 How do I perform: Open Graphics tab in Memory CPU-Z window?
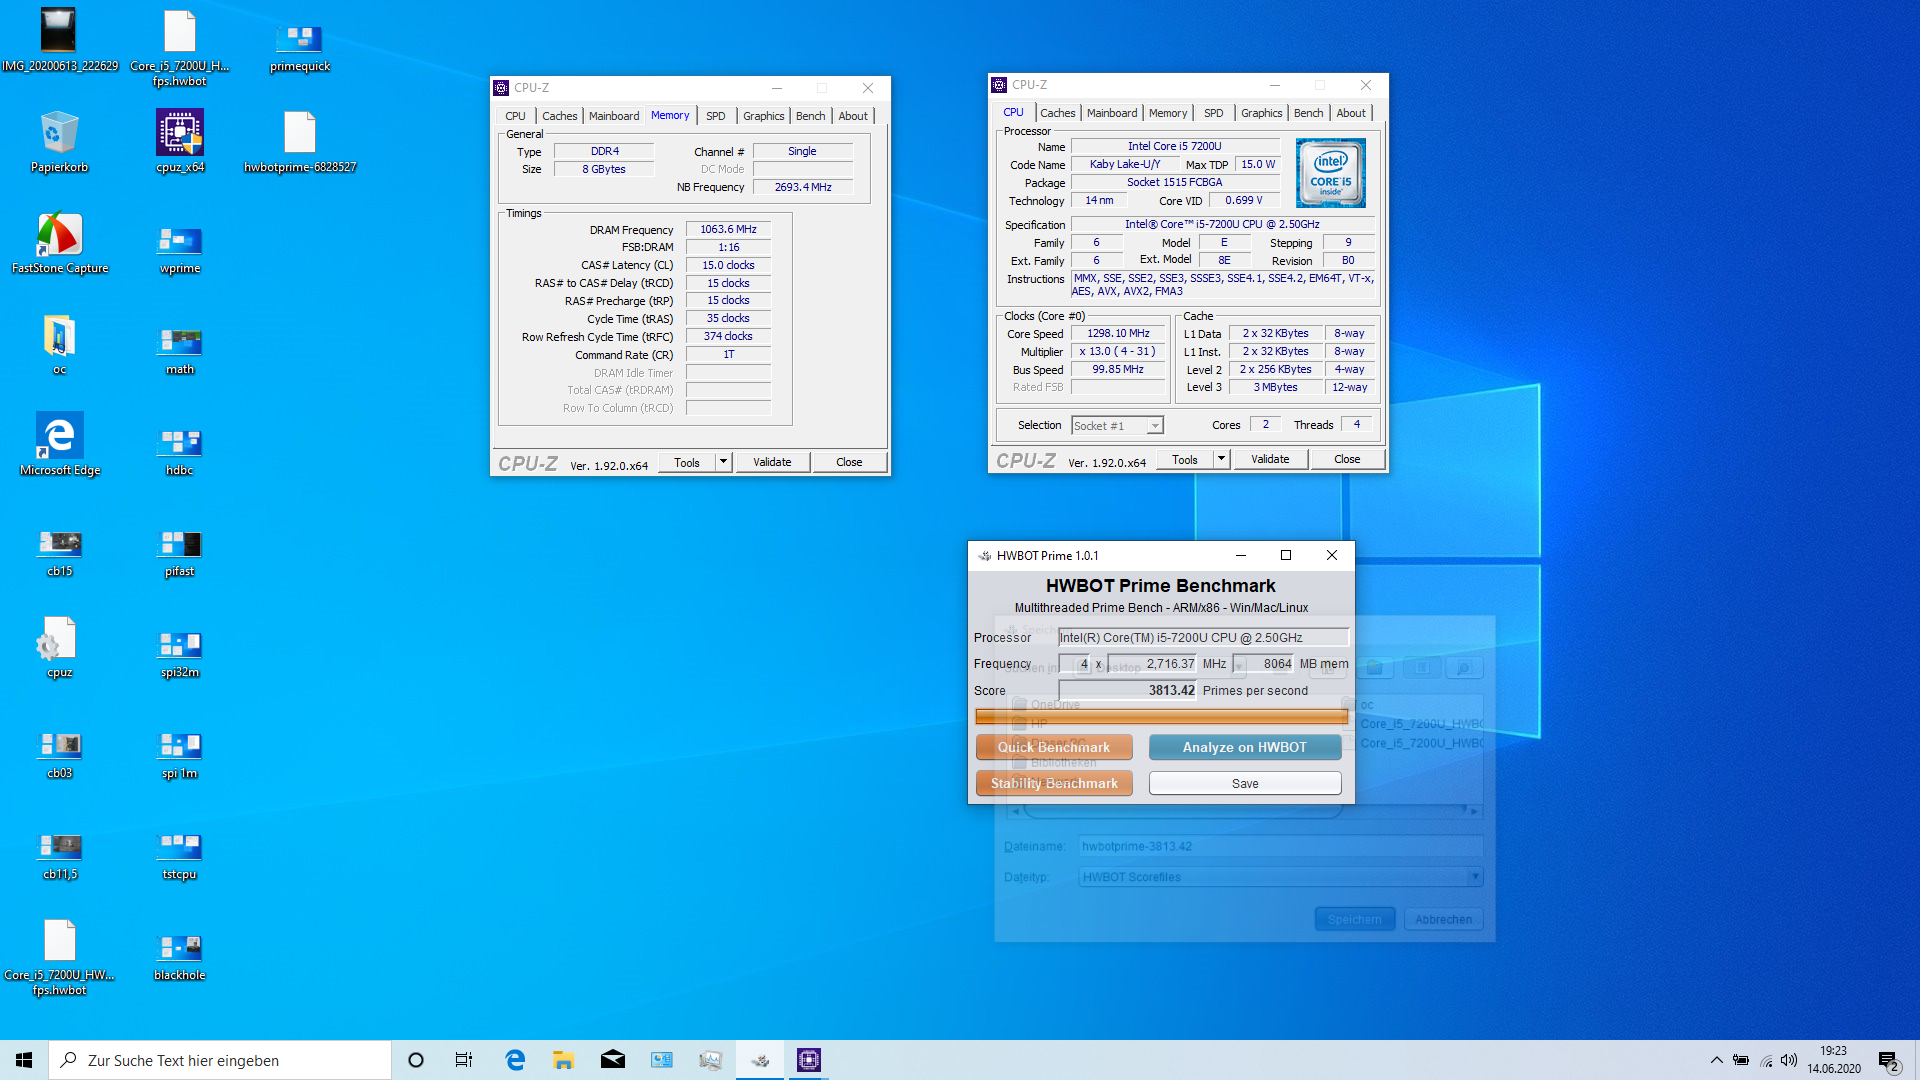click(x=764, y=116)
